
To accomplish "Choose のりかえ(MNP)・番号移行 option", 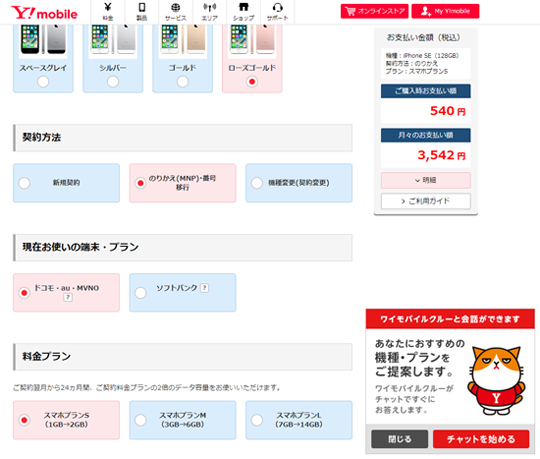I will 183,183.
